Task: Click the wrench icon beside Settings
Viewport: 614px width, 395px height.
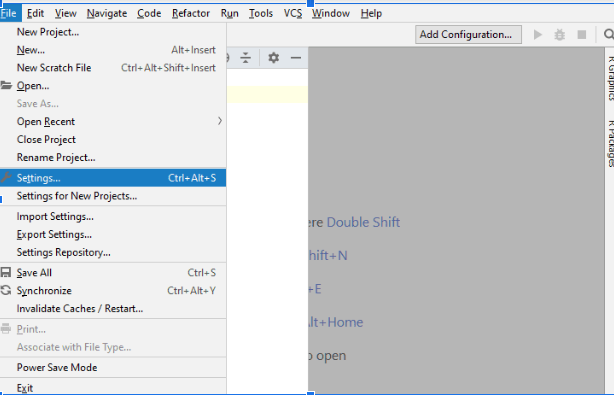Action: coord(6,178)
